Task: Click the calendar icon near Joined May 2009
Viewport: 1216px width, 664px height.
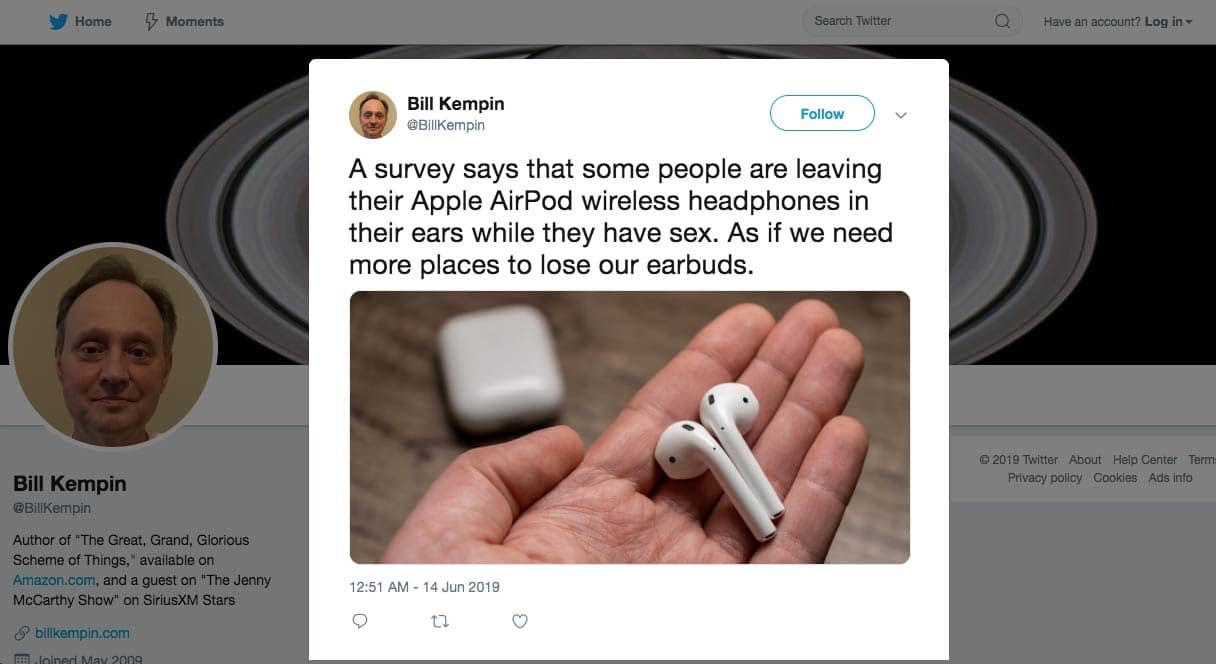Action: click(21, 659)
